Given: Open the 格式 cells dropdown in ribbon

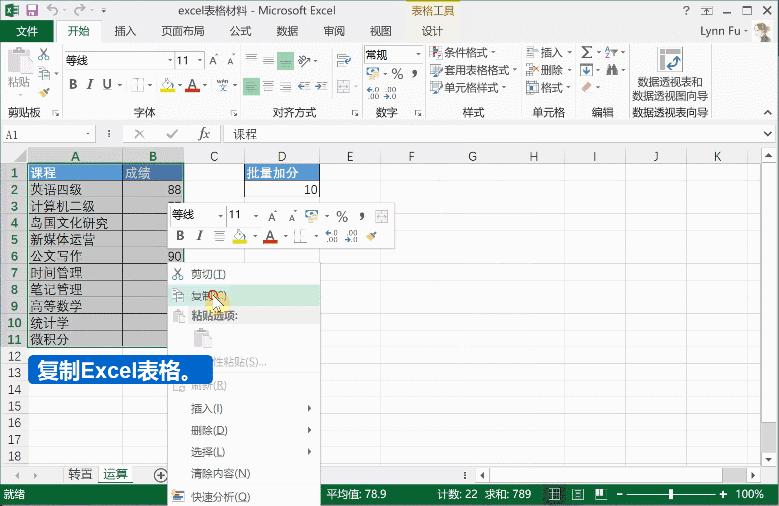Looking at the screenshot, I should (x=549, y=88).
